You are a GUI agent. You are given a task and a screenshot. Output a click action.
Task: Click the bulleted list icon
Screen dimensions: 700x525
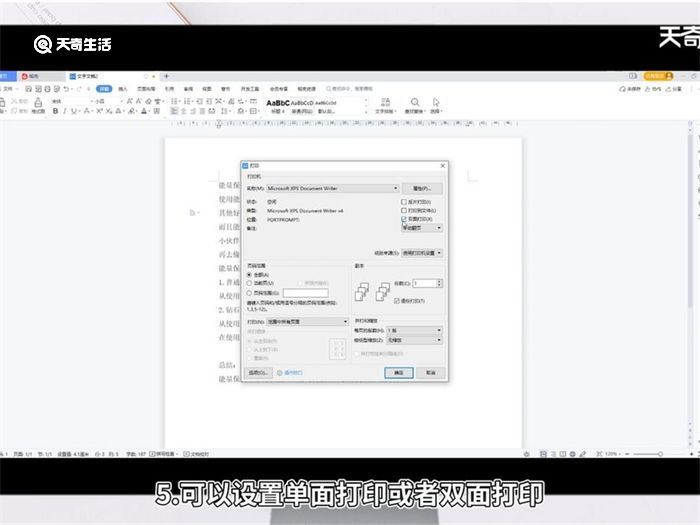(175, 101)
